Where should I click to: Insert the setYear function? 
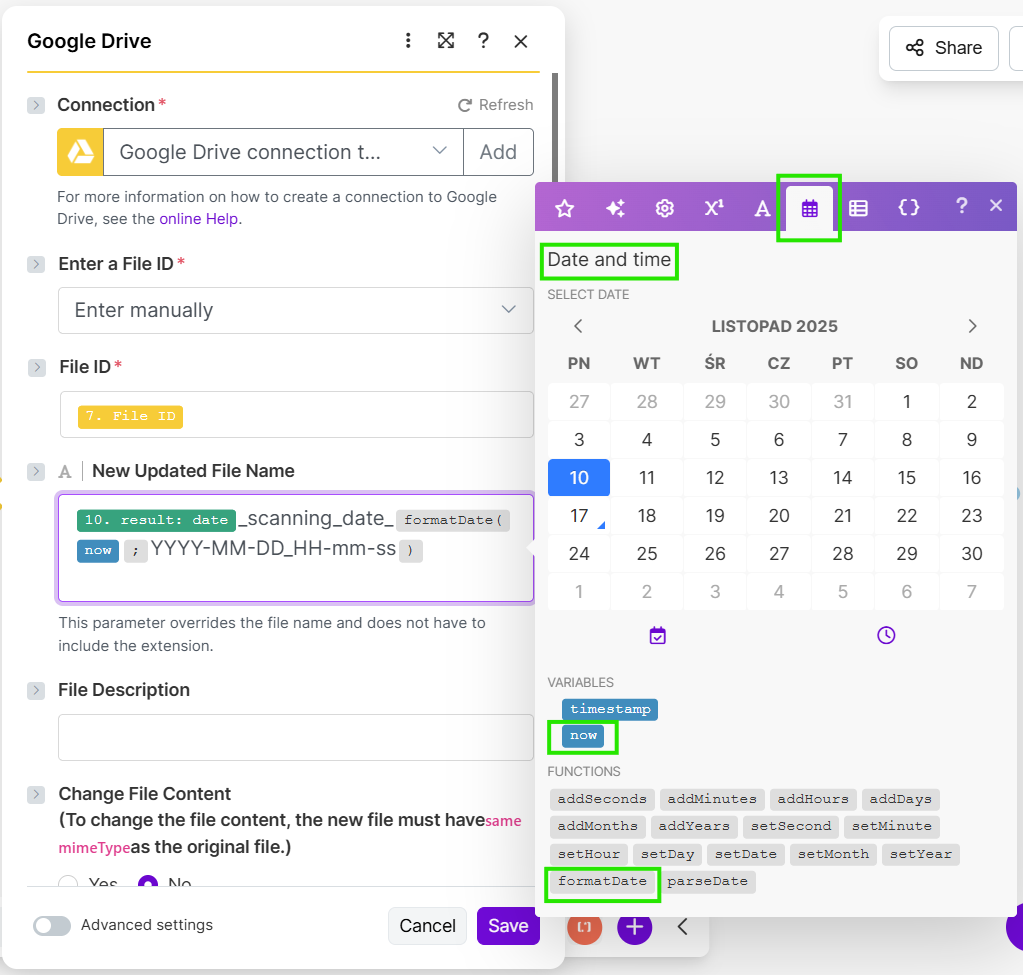[x=921, y=854]
